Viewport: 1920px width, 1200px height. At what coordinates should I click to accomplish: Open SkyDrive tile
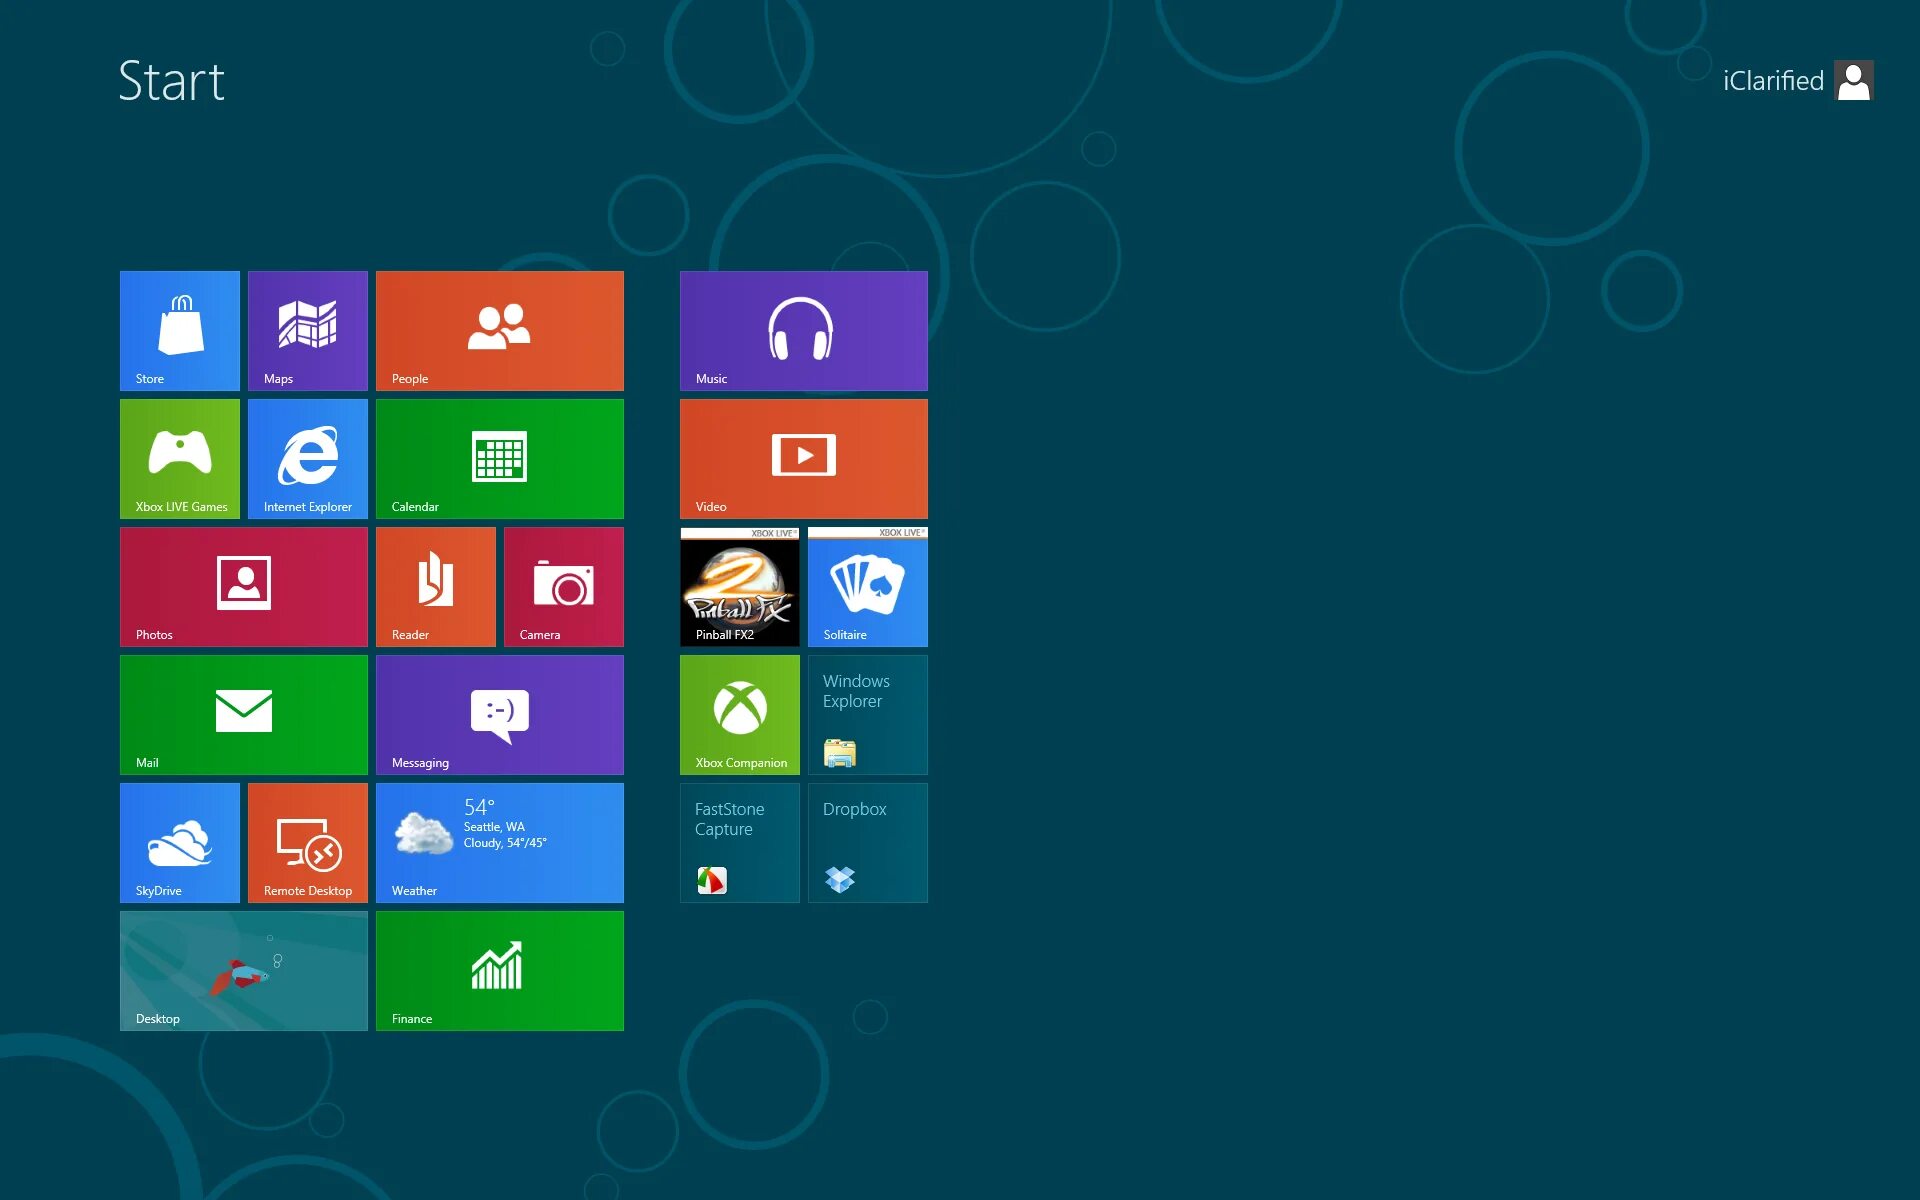coord(180,842)
